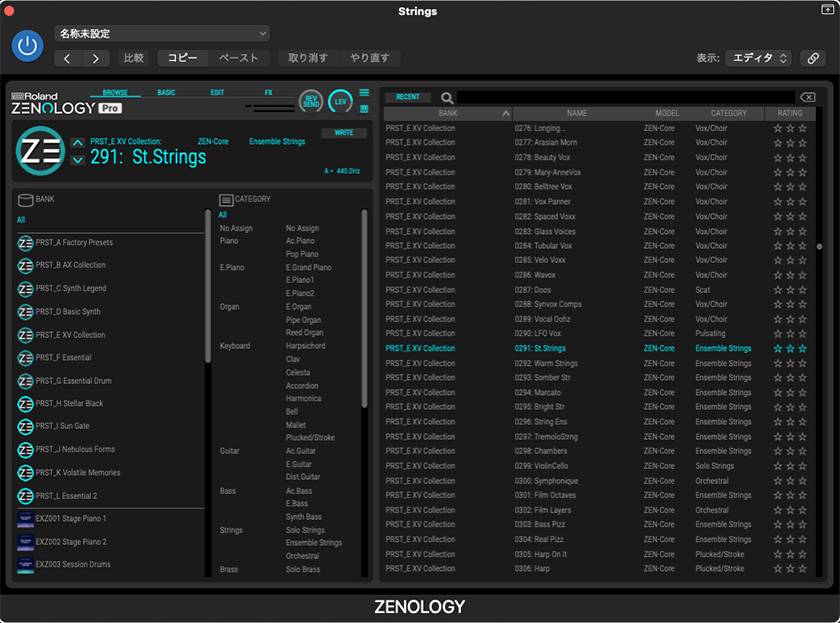Sort list by NAME column header
The width and height of the screenshot is (840, 623).
pos(577,113)
